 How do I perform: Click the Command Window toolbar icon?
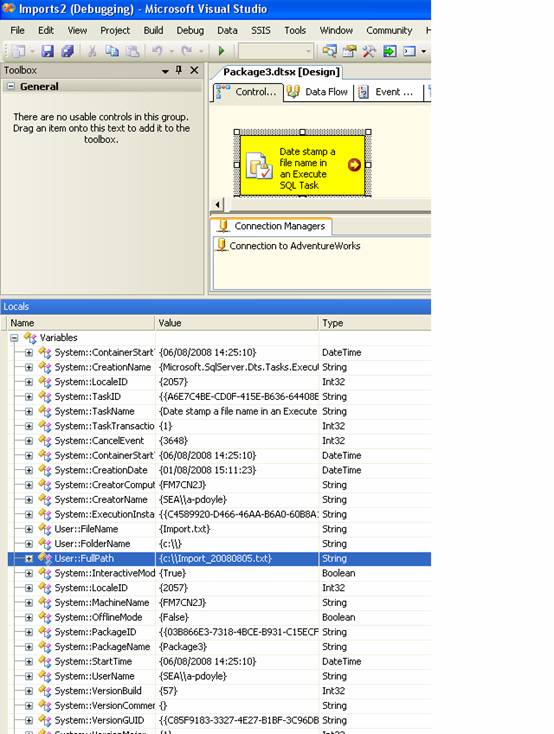point(409,51)
